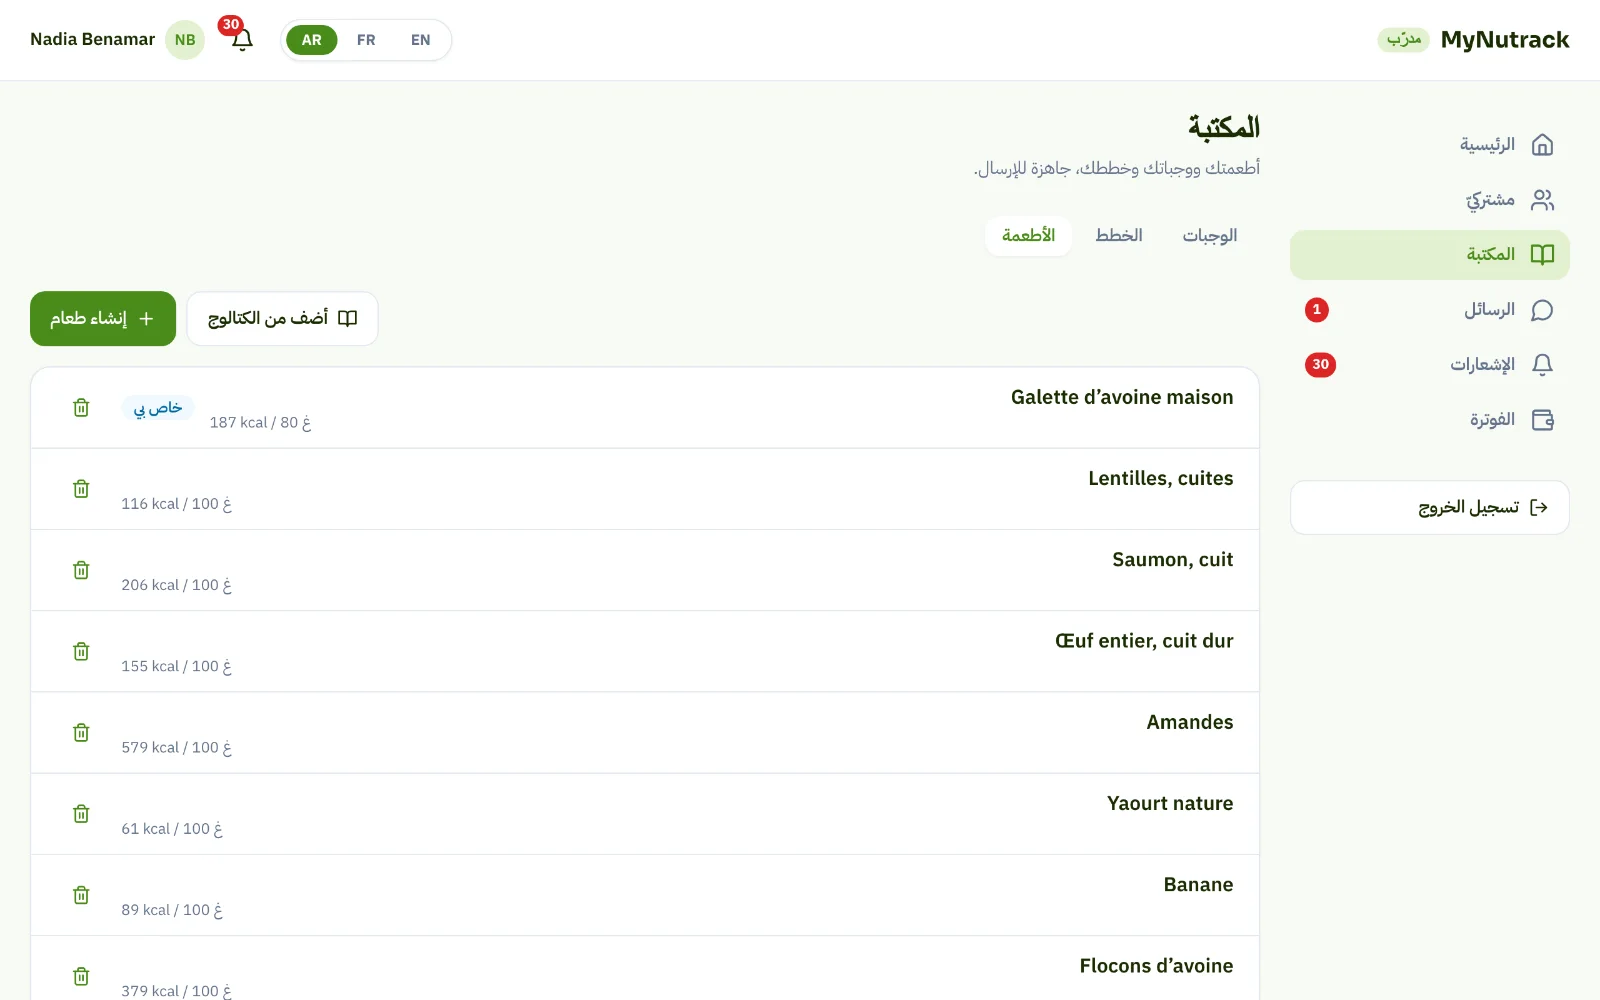The image size is (1600, 1000).
Task: Delete Lentilles, cuites from the library
Action: coord(81,489)
